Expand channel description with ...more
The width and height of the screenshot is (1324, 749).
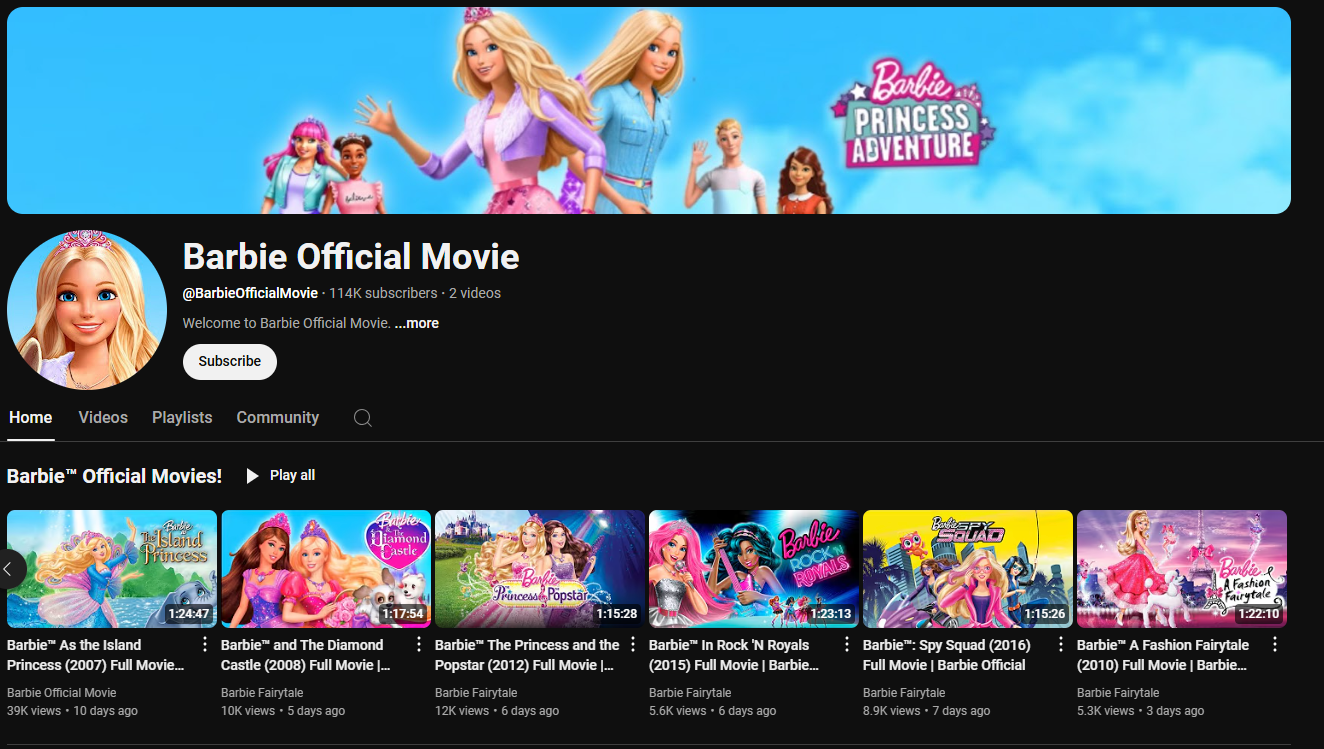pos(417,323)
